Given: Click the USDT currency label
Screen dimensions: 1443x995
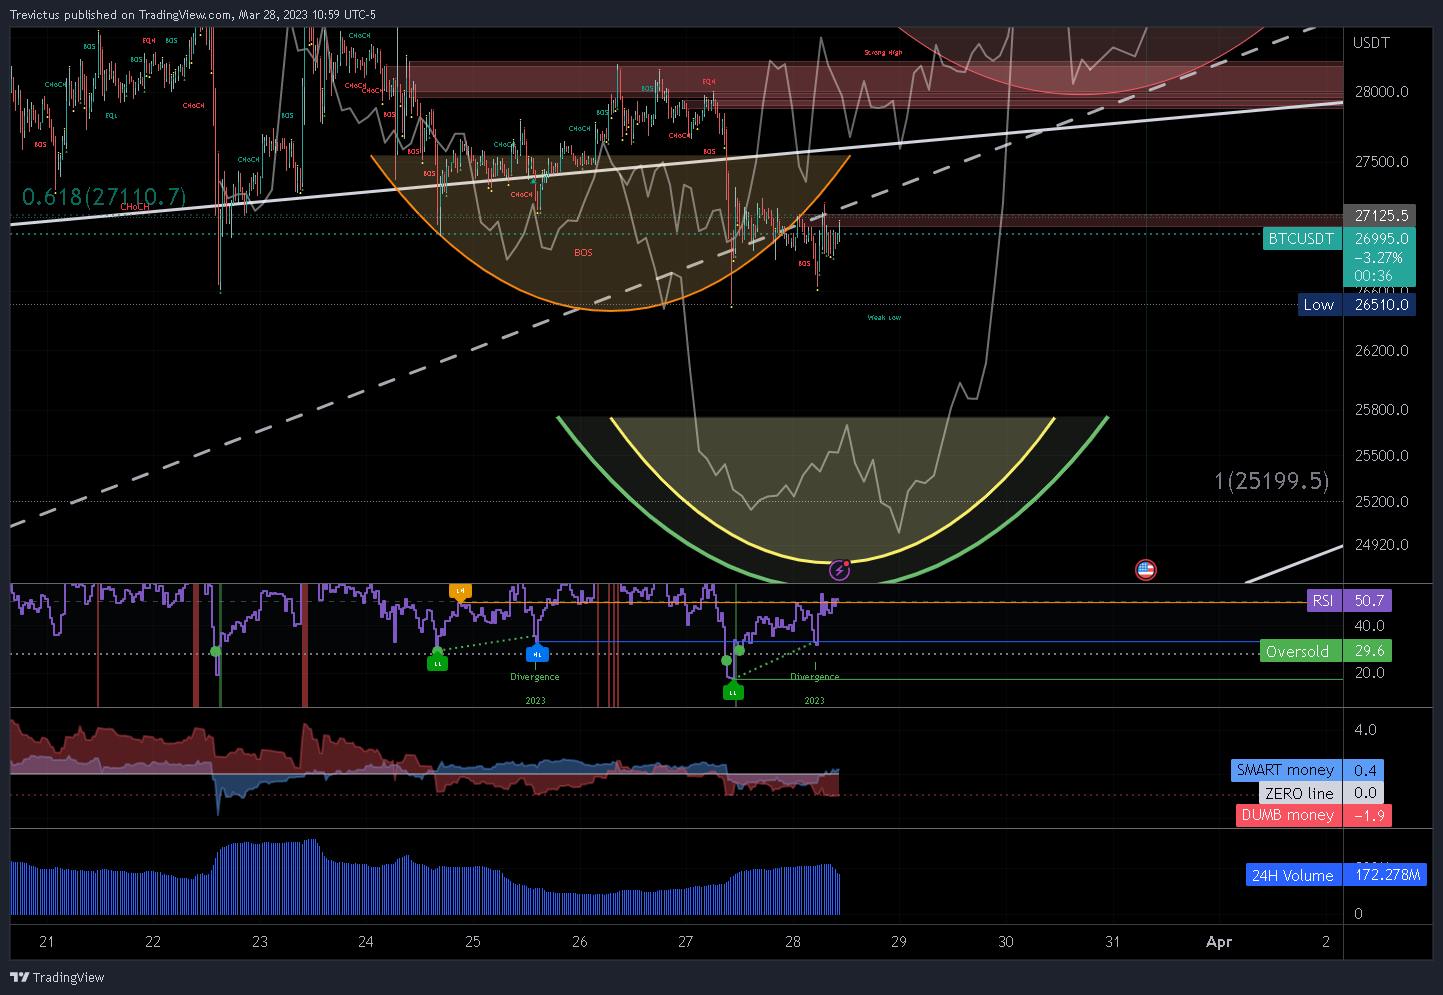Looking at the screenshot, I should [1371, 42].
